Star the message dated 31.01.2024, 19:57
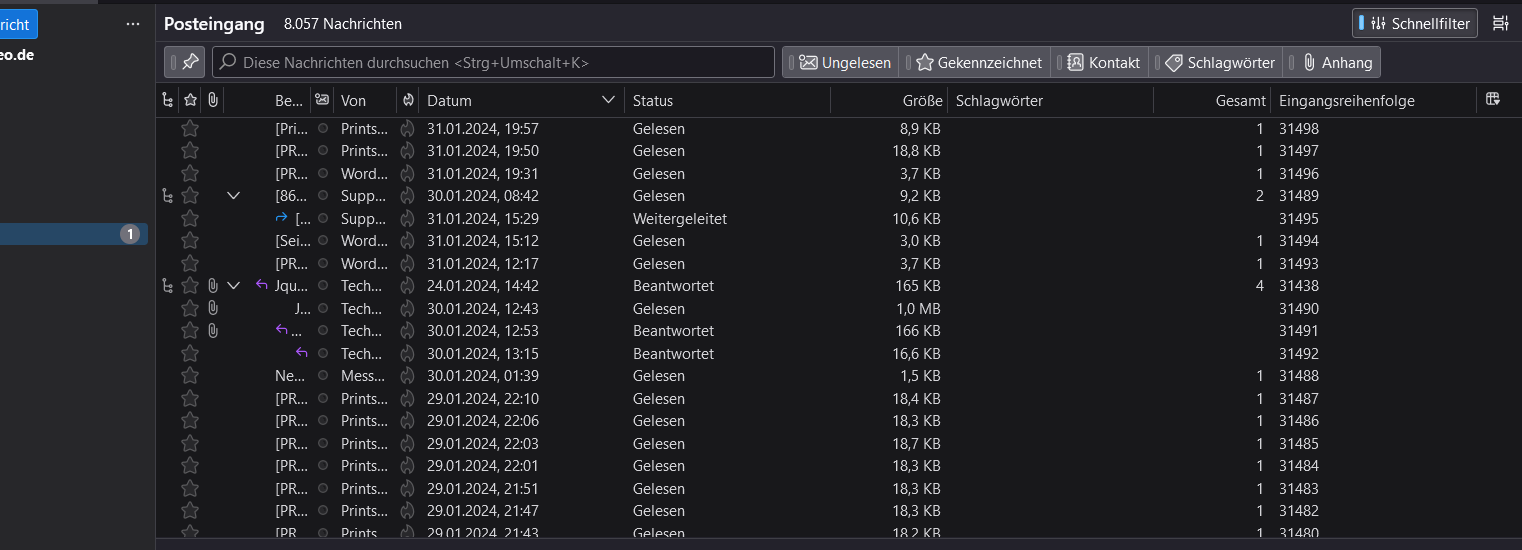This screenshot has width=1522, height=550. pyautogui.click(x=190, y=128)
